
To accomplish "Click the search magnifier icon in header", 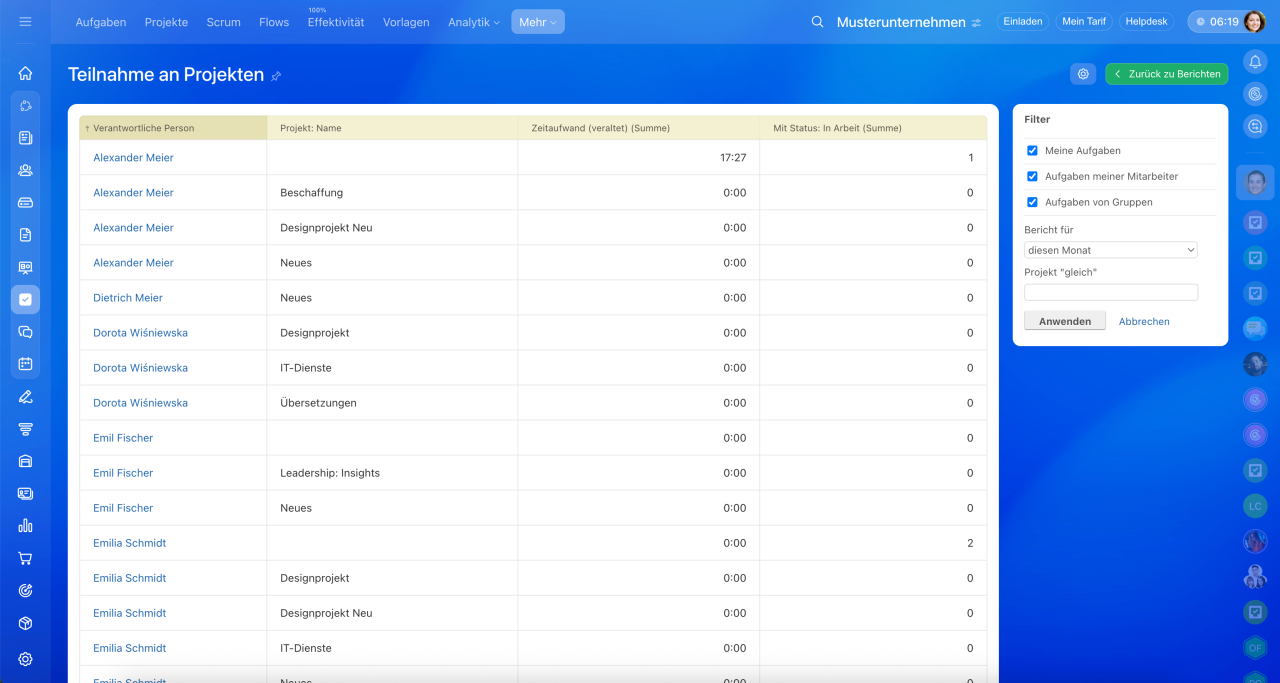I will coord(817,22).
